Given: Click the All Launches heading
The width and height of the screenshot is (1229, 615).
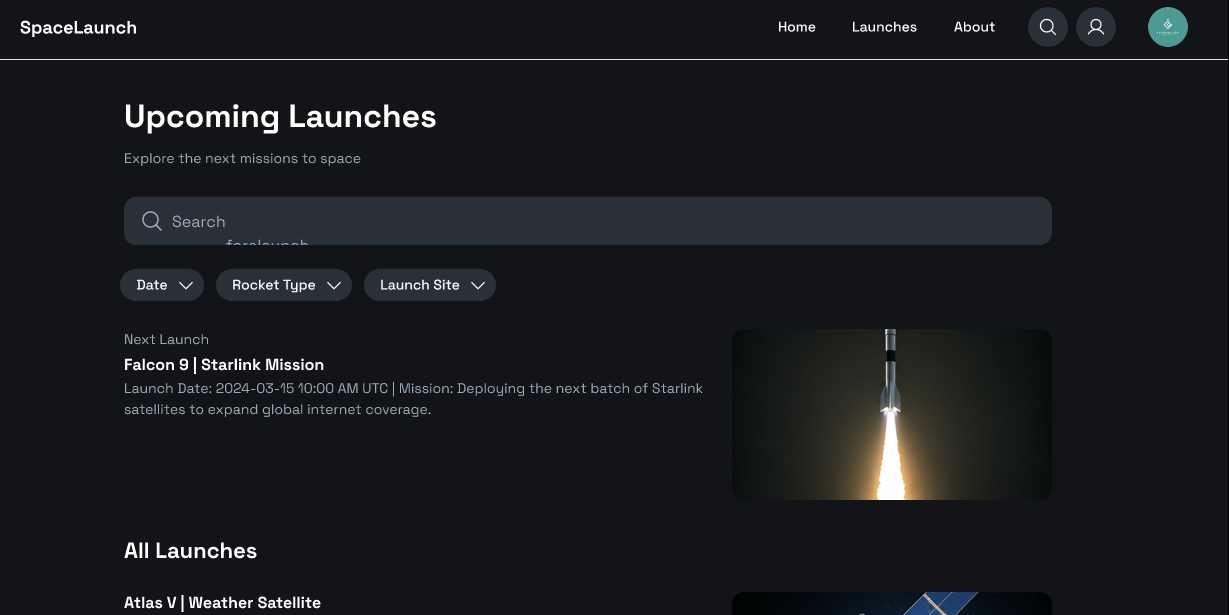Looking at the screenshot, I should click(190, 551).
